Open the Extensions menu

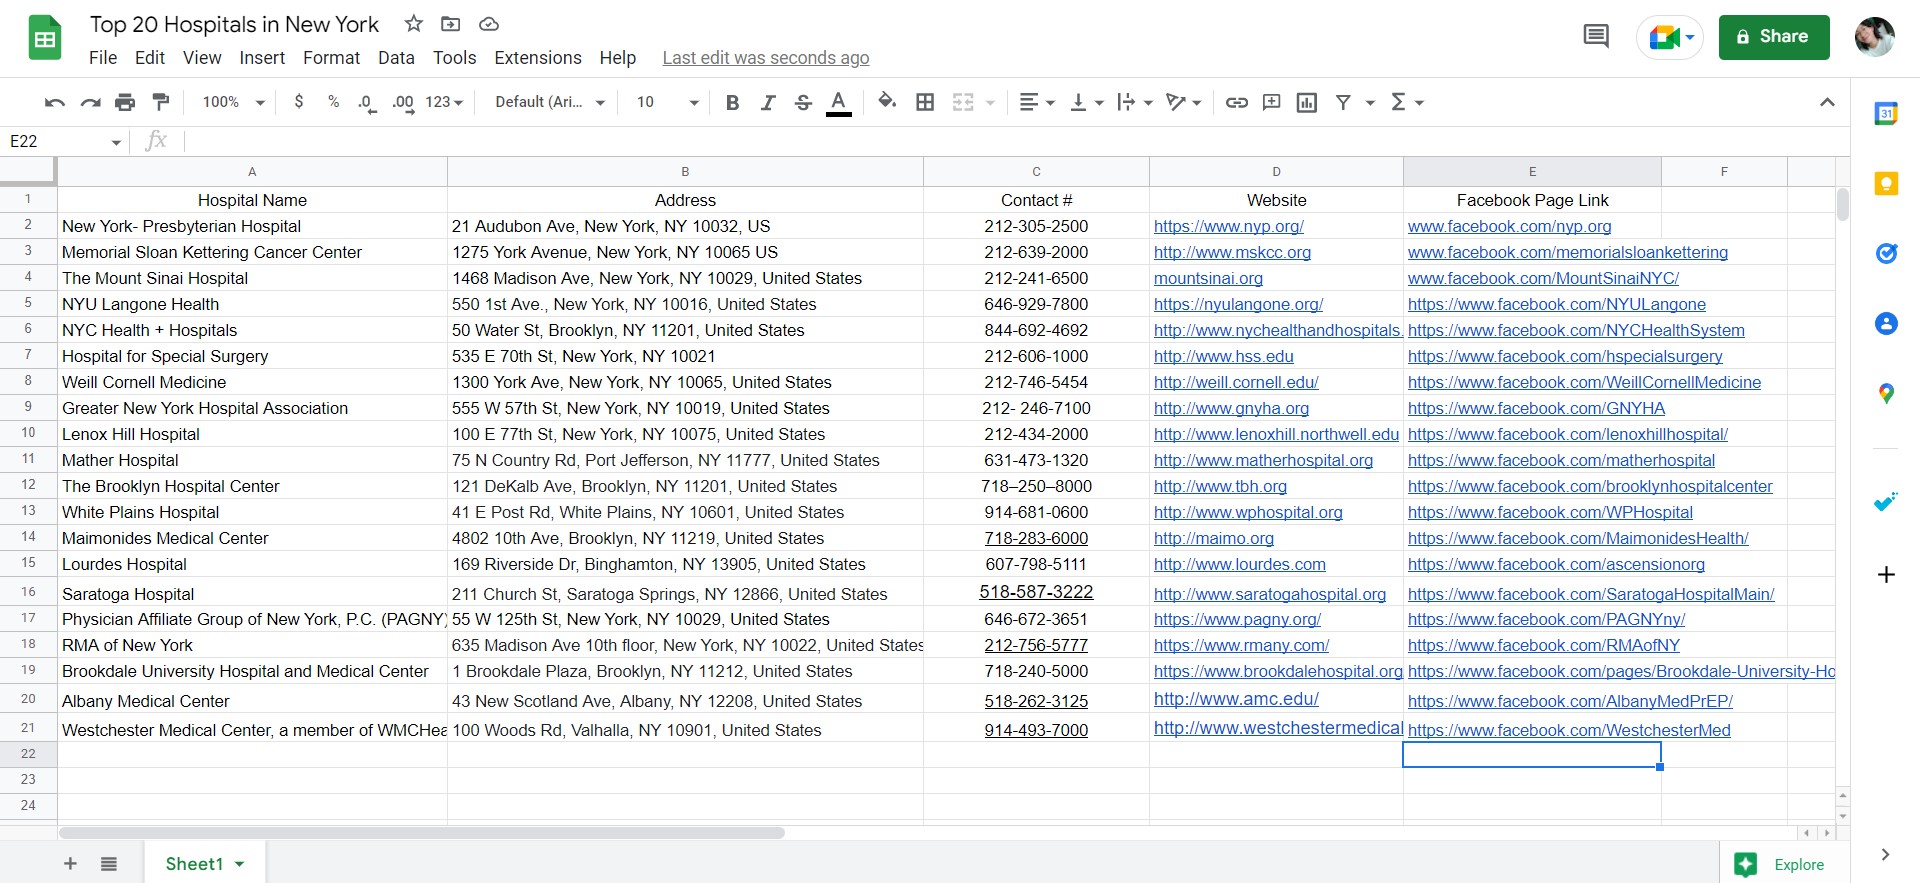click(x=537, y=58)
